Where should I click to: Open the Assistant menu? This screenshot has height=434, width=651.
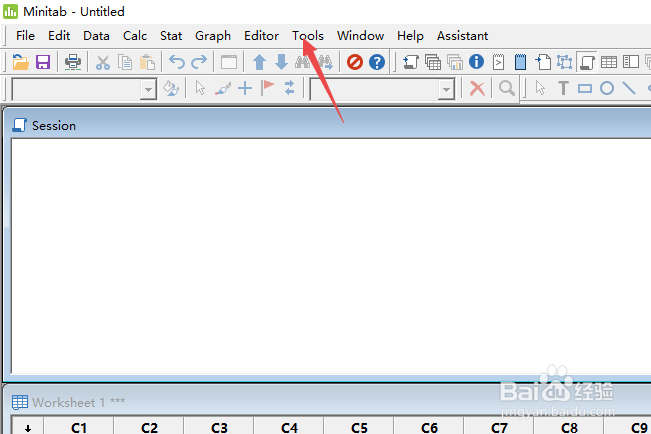(x=463, y=36)
